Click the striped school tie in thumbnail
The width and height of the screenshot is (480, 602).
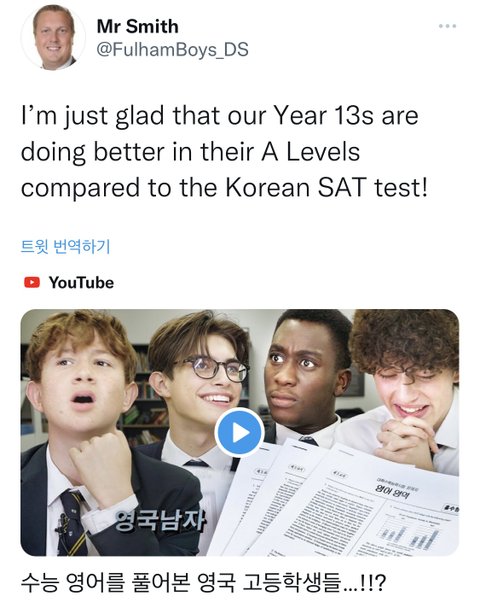[73, 522]
